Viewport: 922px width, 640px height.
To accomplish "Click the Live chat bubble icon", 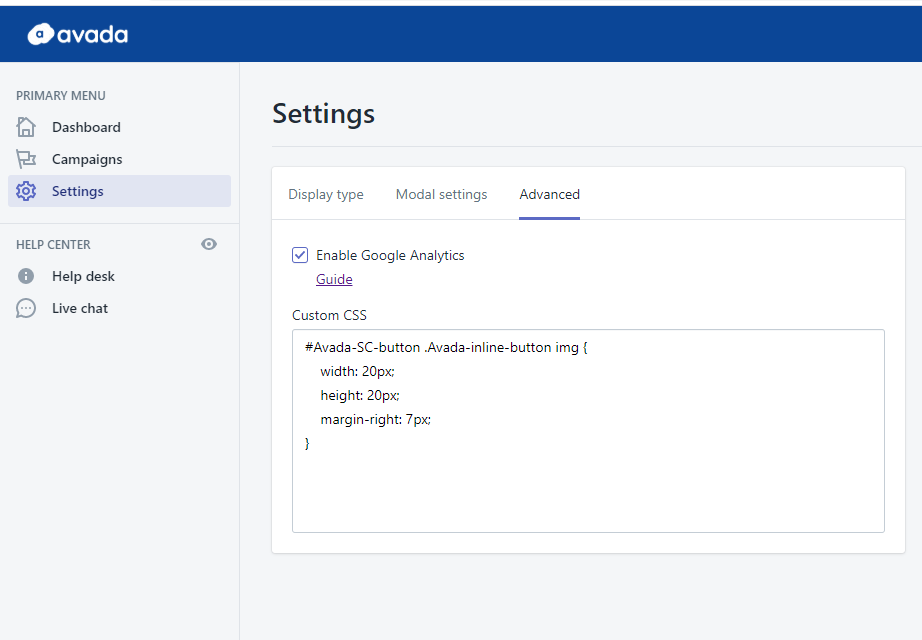I will click(x=26, y=308).
